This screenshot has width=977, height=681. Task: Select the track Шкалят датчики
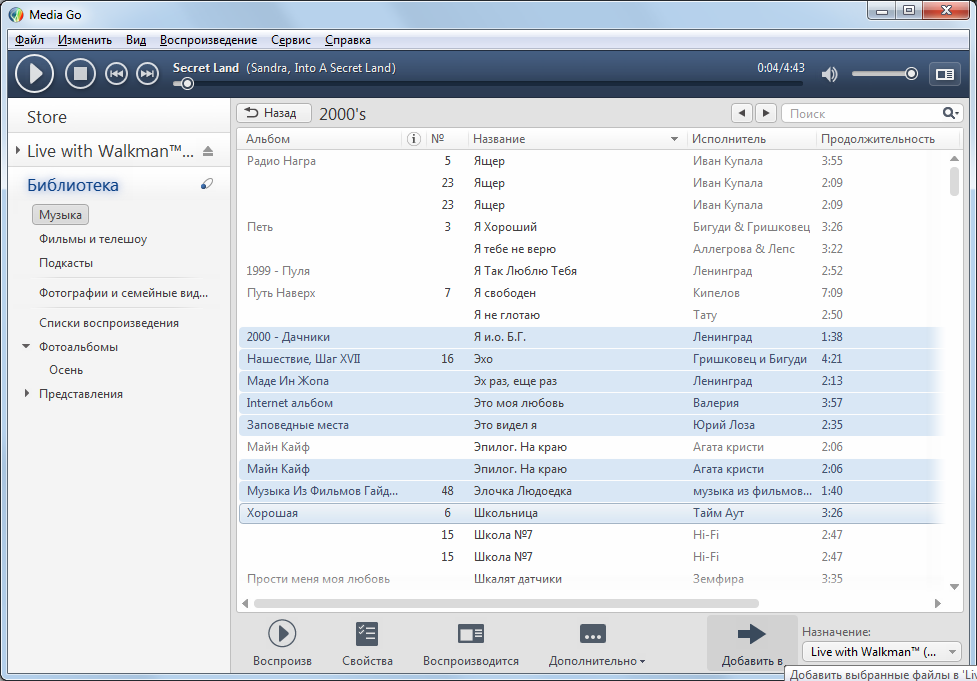pyautogui.click(x=518, y=579)
